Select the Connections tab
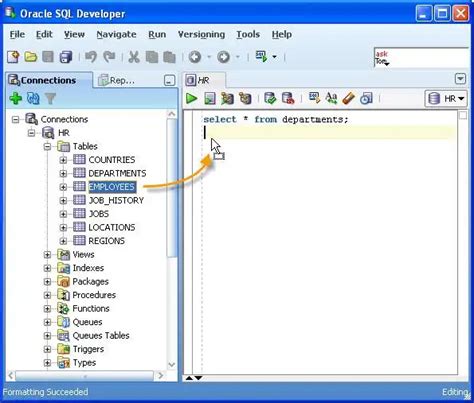Screen dimensions: 474x403 pos(48,80)
